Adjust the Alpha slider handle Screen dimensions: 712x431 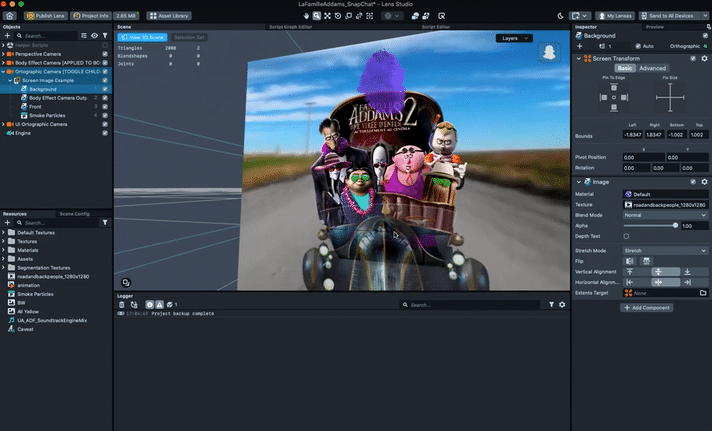pos(675,225)
